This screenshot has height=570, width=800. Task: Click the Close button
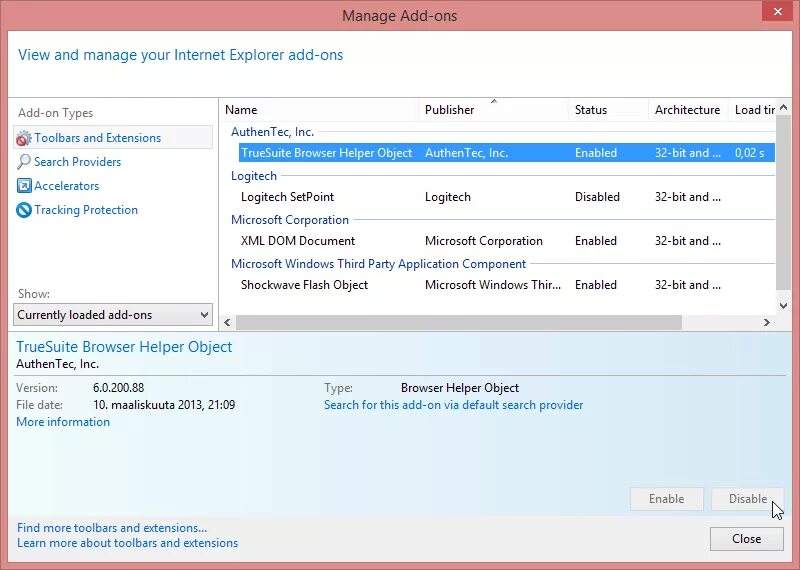(x=746, y=539)
